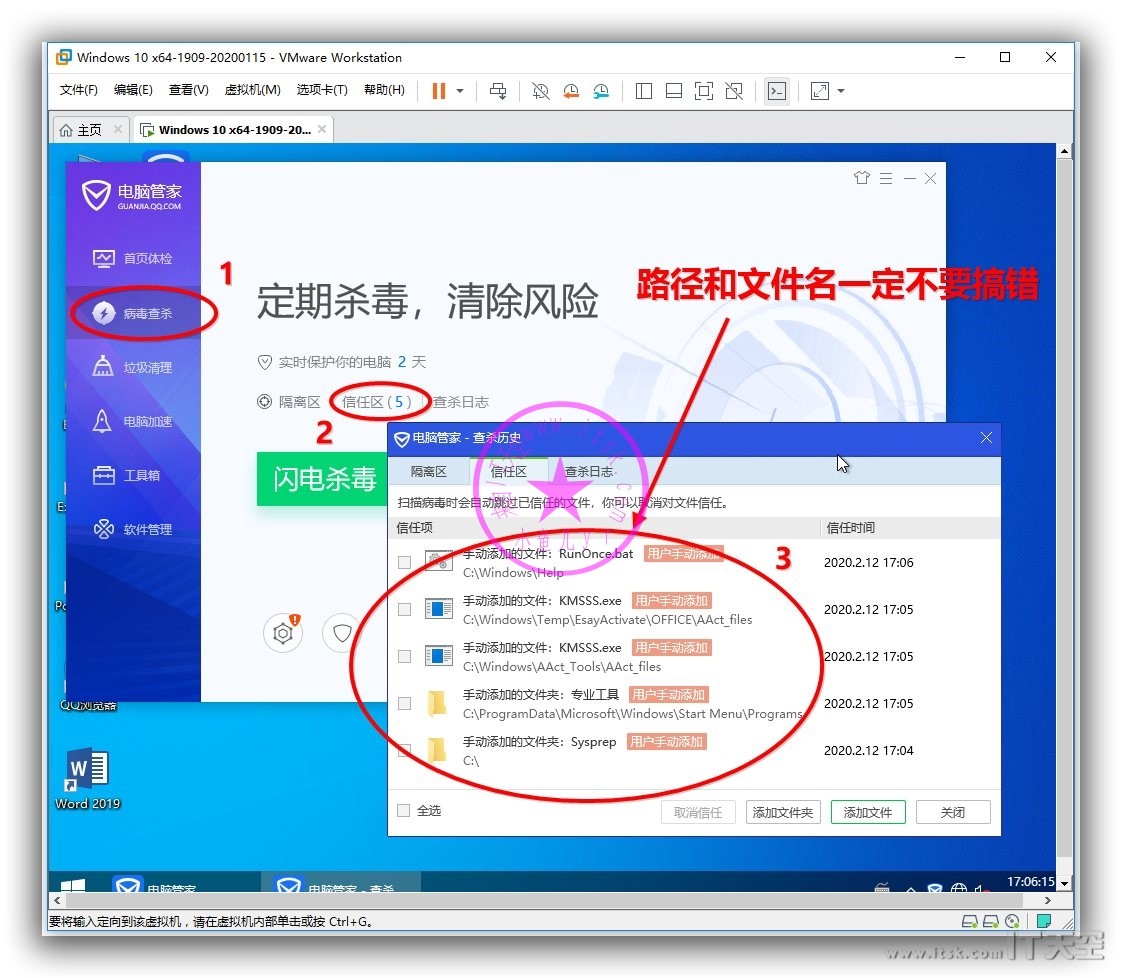Open the Windows Start button in guest
1122x978 pixels.
pyautogui.click(x=73, y=886)
